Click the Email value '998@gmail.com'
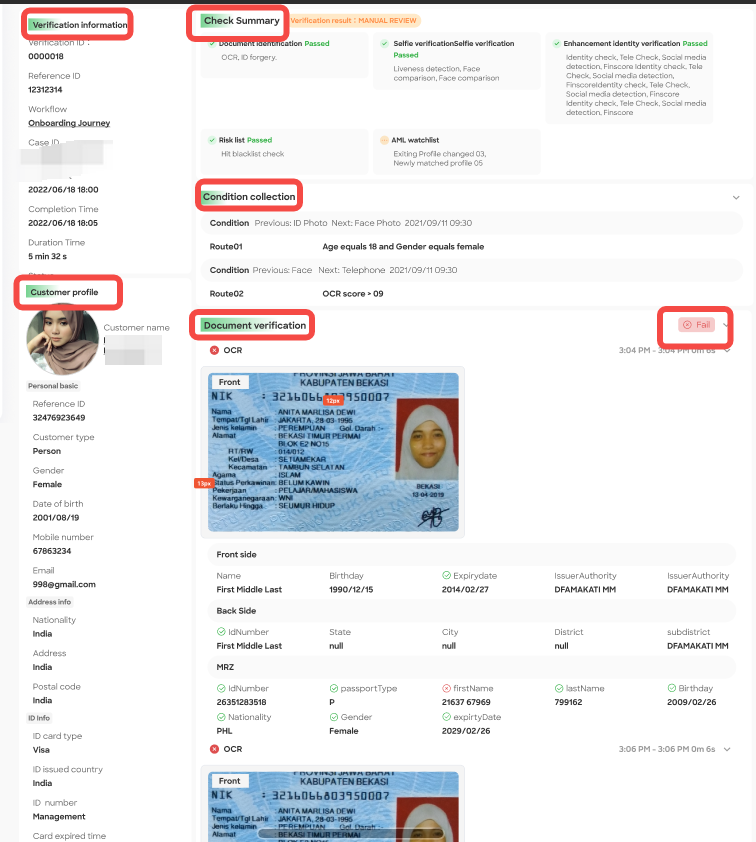 [64, 584]
